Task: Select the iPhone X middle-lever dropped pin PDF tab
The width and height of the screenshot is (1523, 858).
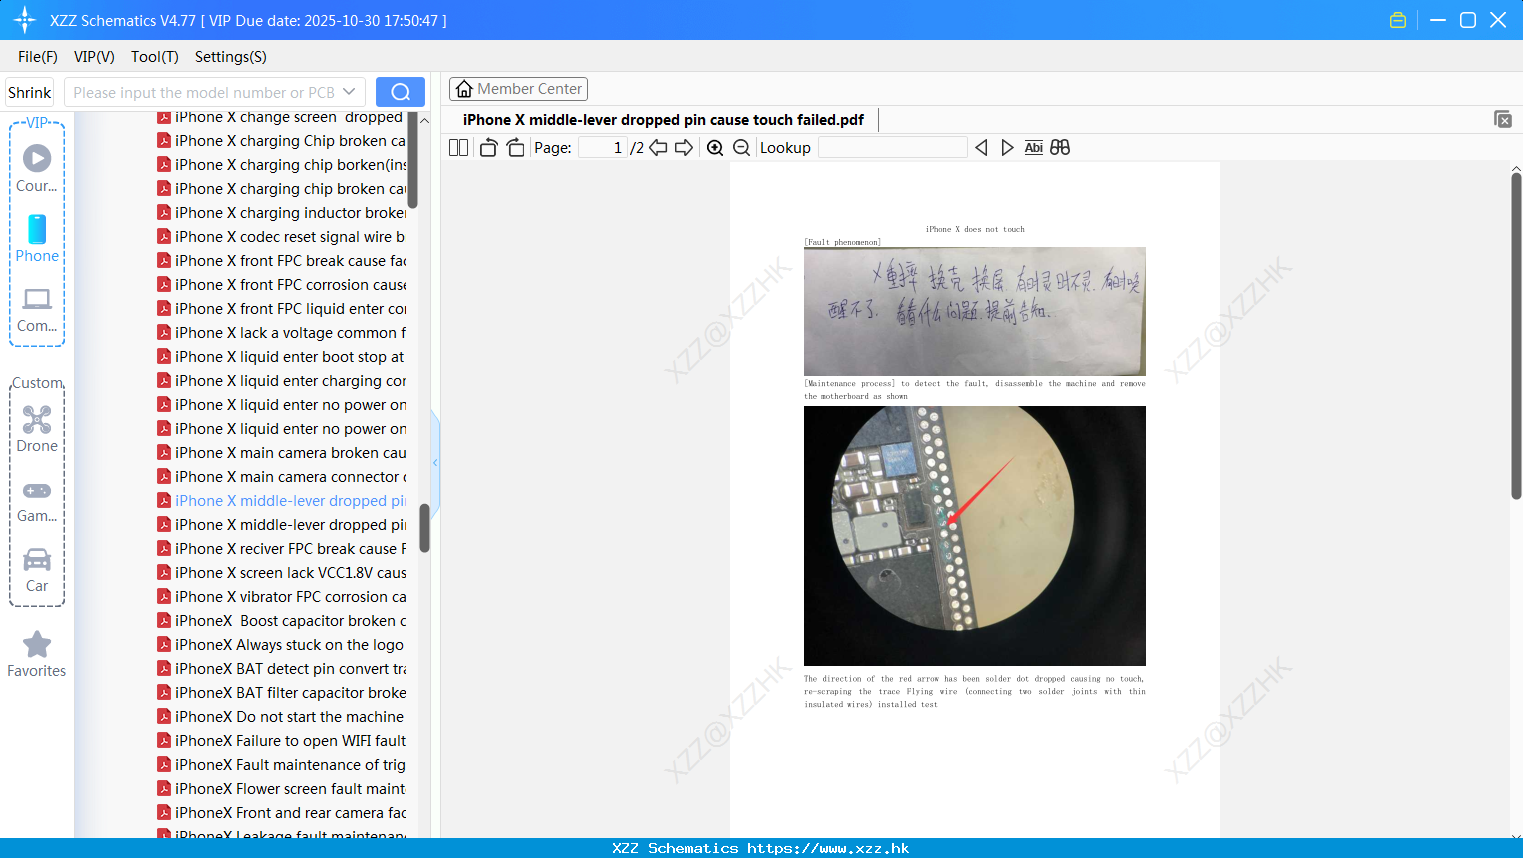Action: coord(663,120)
